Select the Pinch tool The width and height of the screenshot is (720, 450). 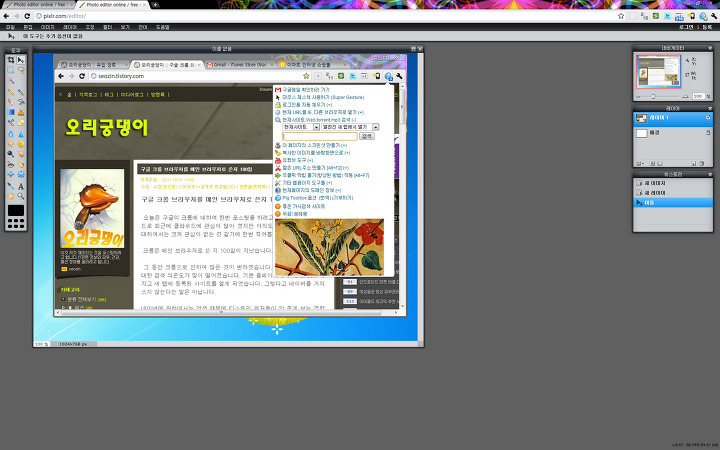pyautogui.click(x=21, y=174)
